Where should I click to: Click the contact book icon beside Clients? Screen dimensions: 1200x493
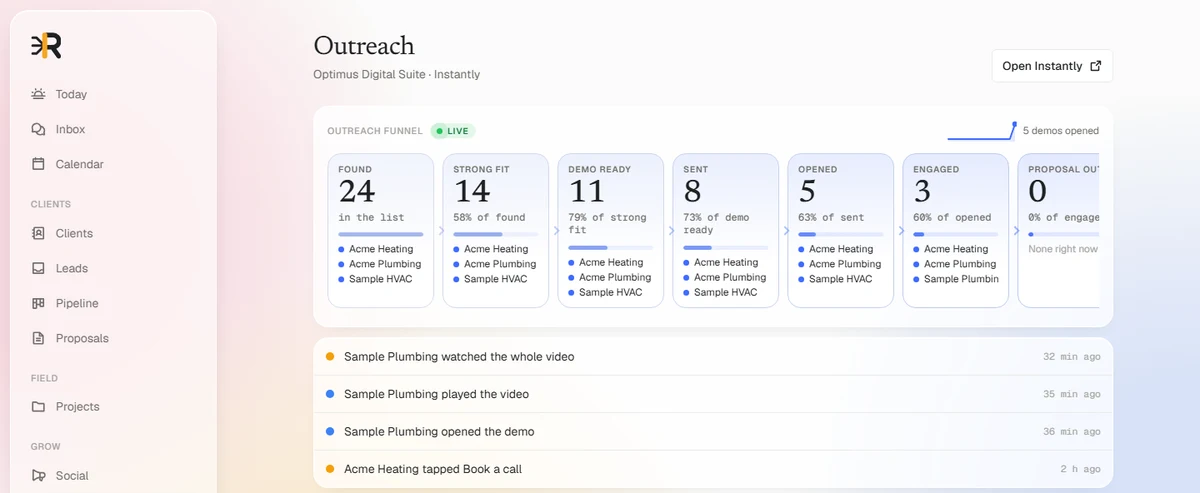(38, 233)
